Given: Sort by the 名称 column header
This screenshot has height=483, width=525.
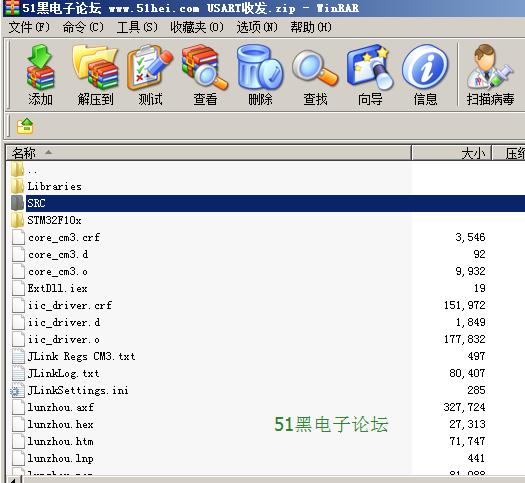Looking at the screenshot, I should click(x=209, y=153).
